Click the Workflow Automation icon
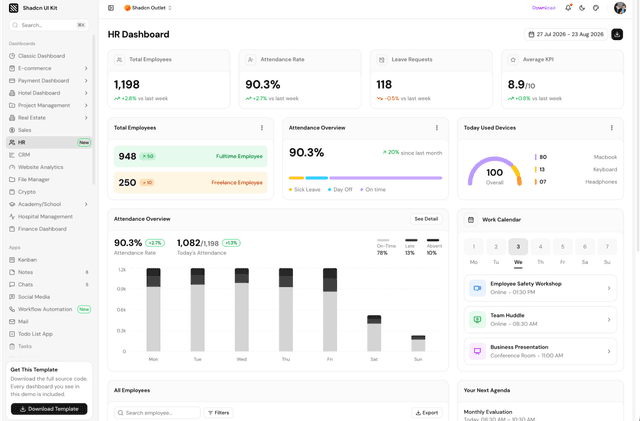Image resolution: width=640 pixels, height=421 pixels. 12,309
